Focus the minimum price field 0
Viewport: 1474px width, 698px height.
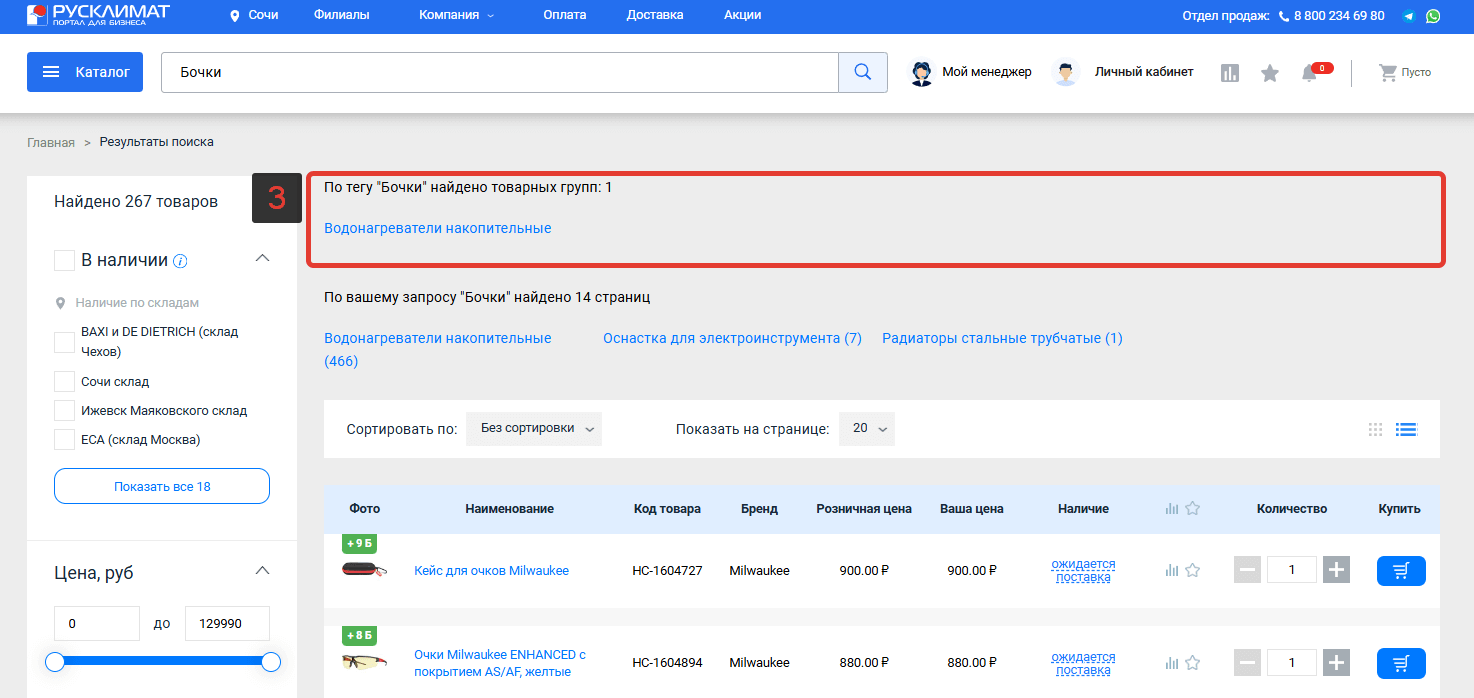pos(97,623)
